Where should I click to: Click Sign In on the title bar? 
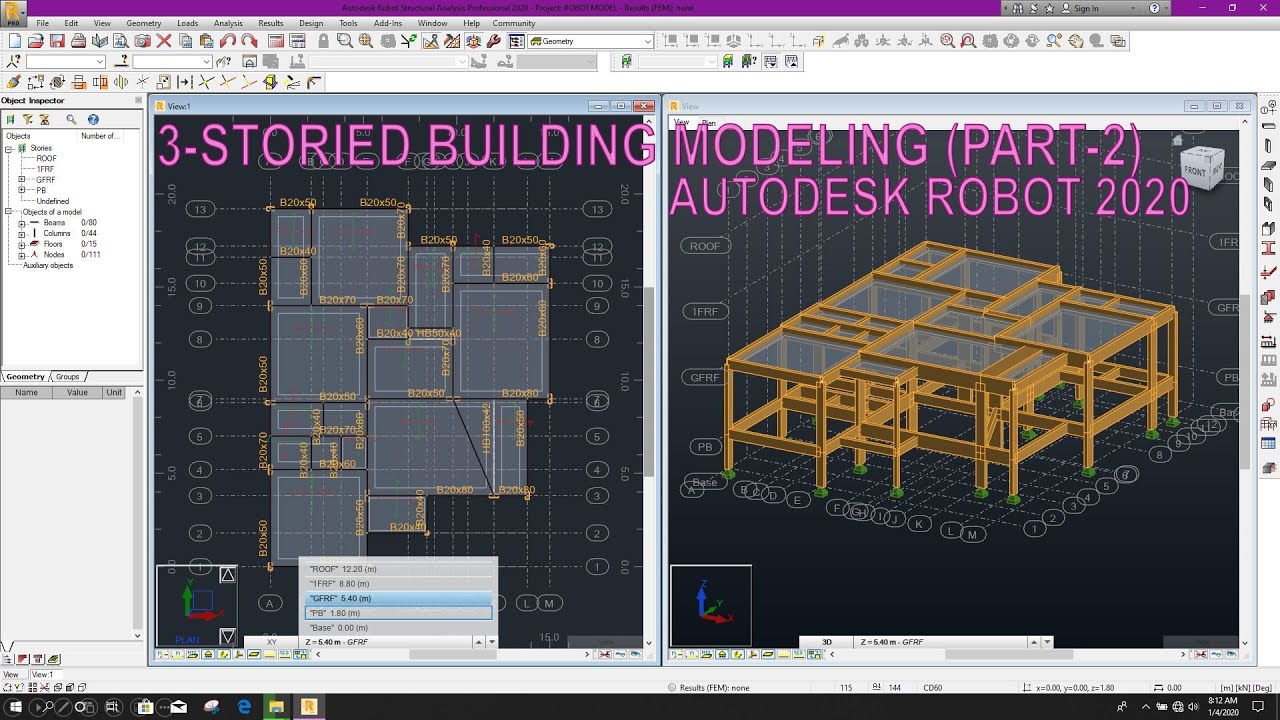click(x=1088, y=8)
